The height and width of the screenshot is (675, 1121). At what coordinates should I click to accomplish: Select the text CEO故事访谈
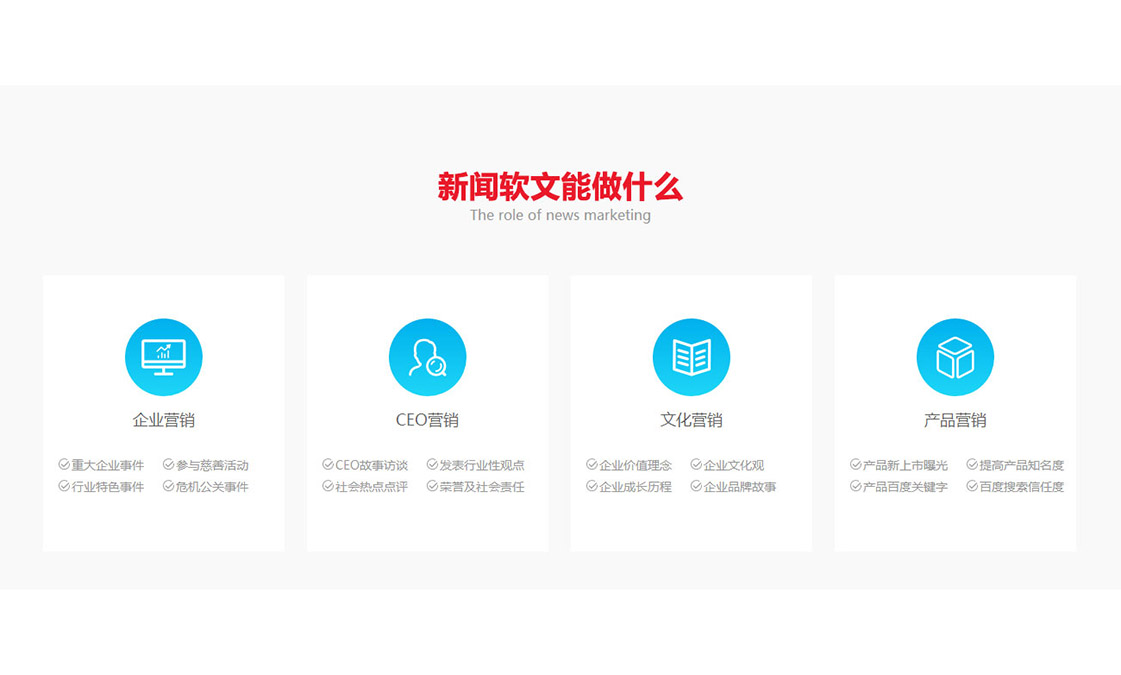(x=372, y=465)
